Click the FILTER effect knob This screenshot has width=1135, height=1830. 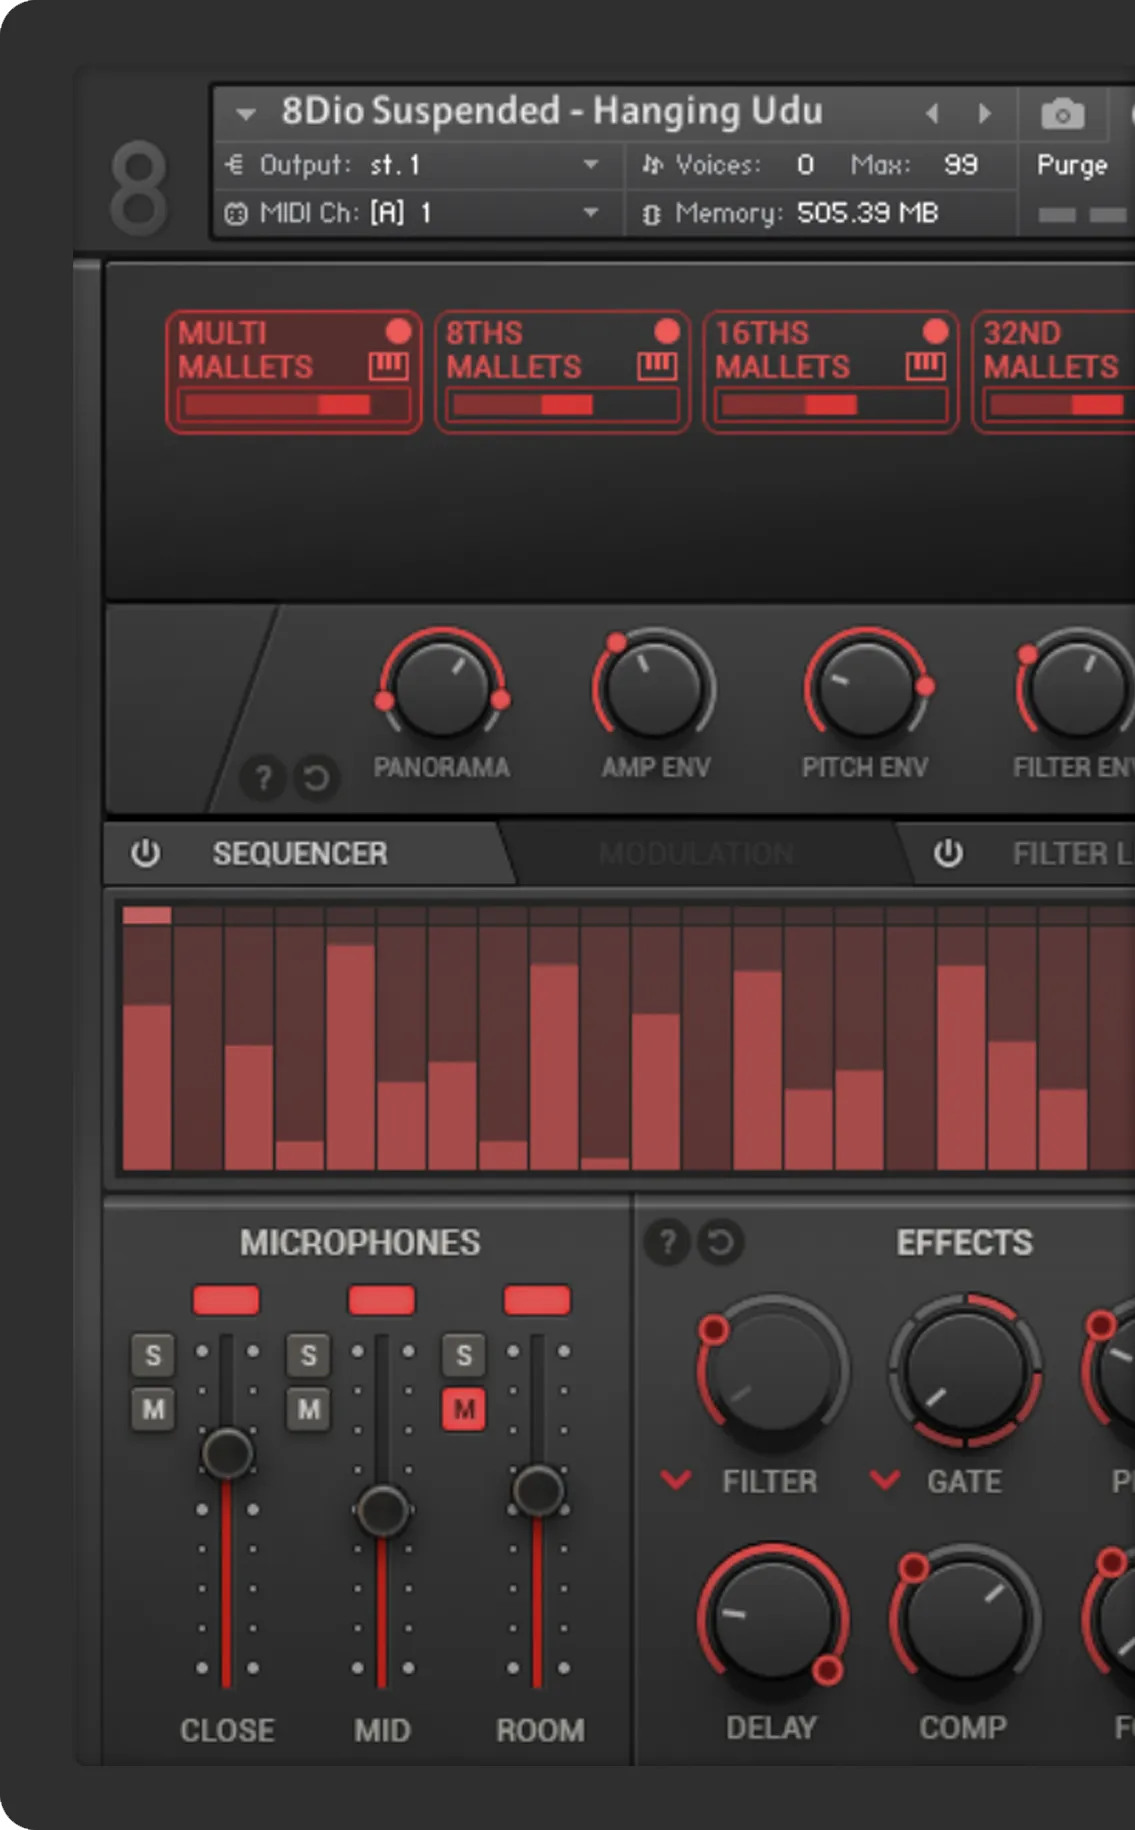[x=773, y=1371]
